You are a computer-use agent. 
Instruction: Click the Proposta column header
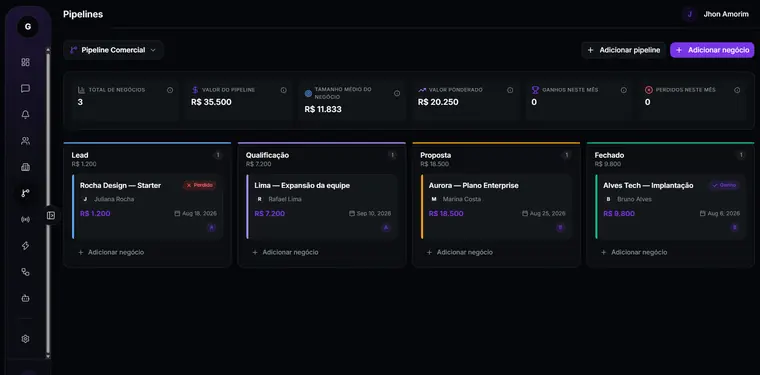coord(435,155)
